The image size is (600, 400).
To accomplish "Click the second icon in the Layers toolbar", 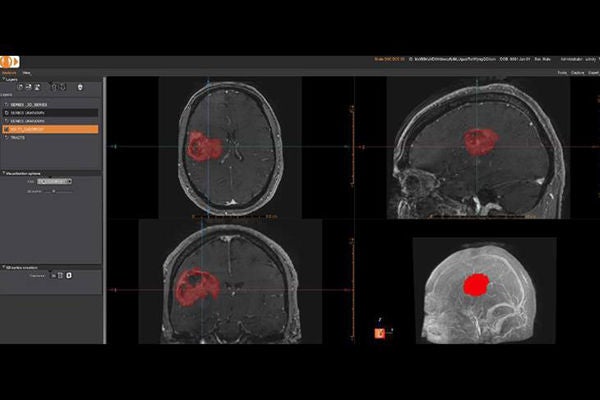I will [x=29, y=87].
